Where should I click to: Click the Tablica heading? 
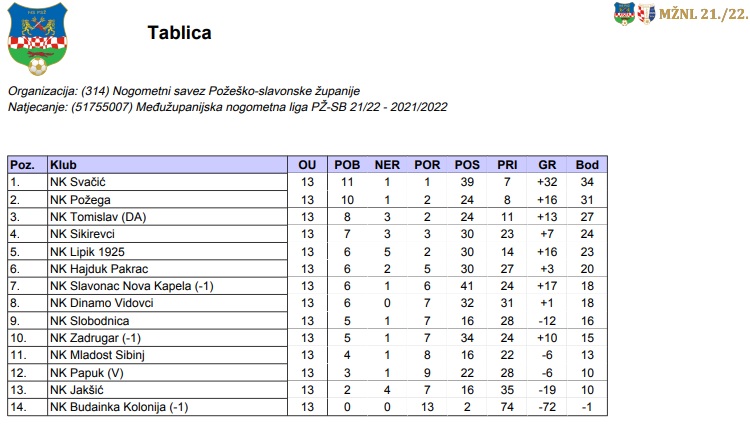point(179,33)
